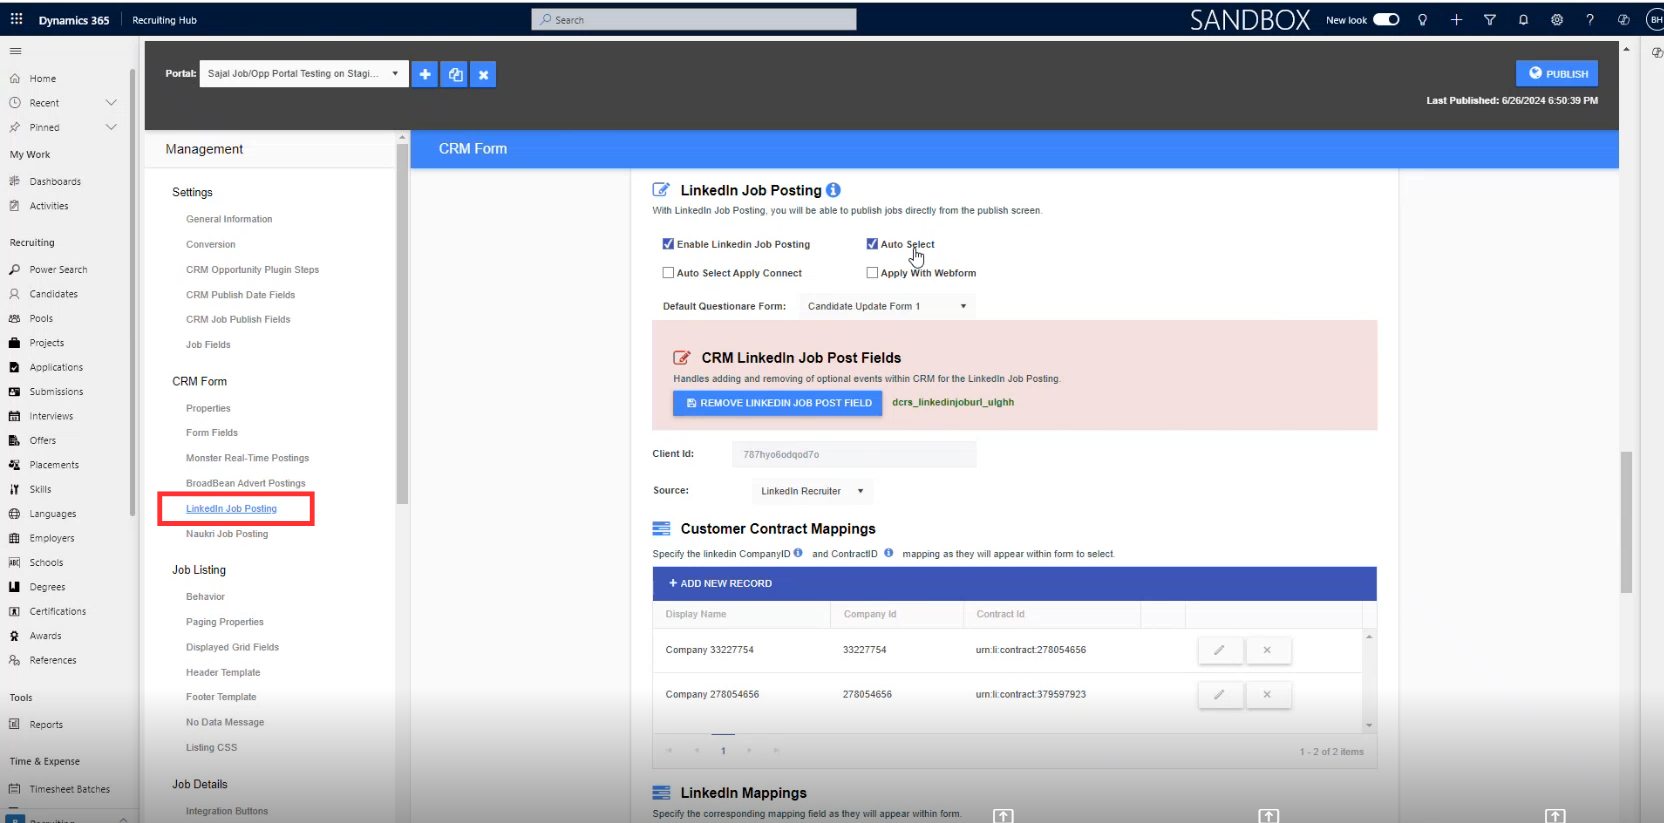Uncheck Enable Linkedin Job Posting checkbox

pos(668,244)
